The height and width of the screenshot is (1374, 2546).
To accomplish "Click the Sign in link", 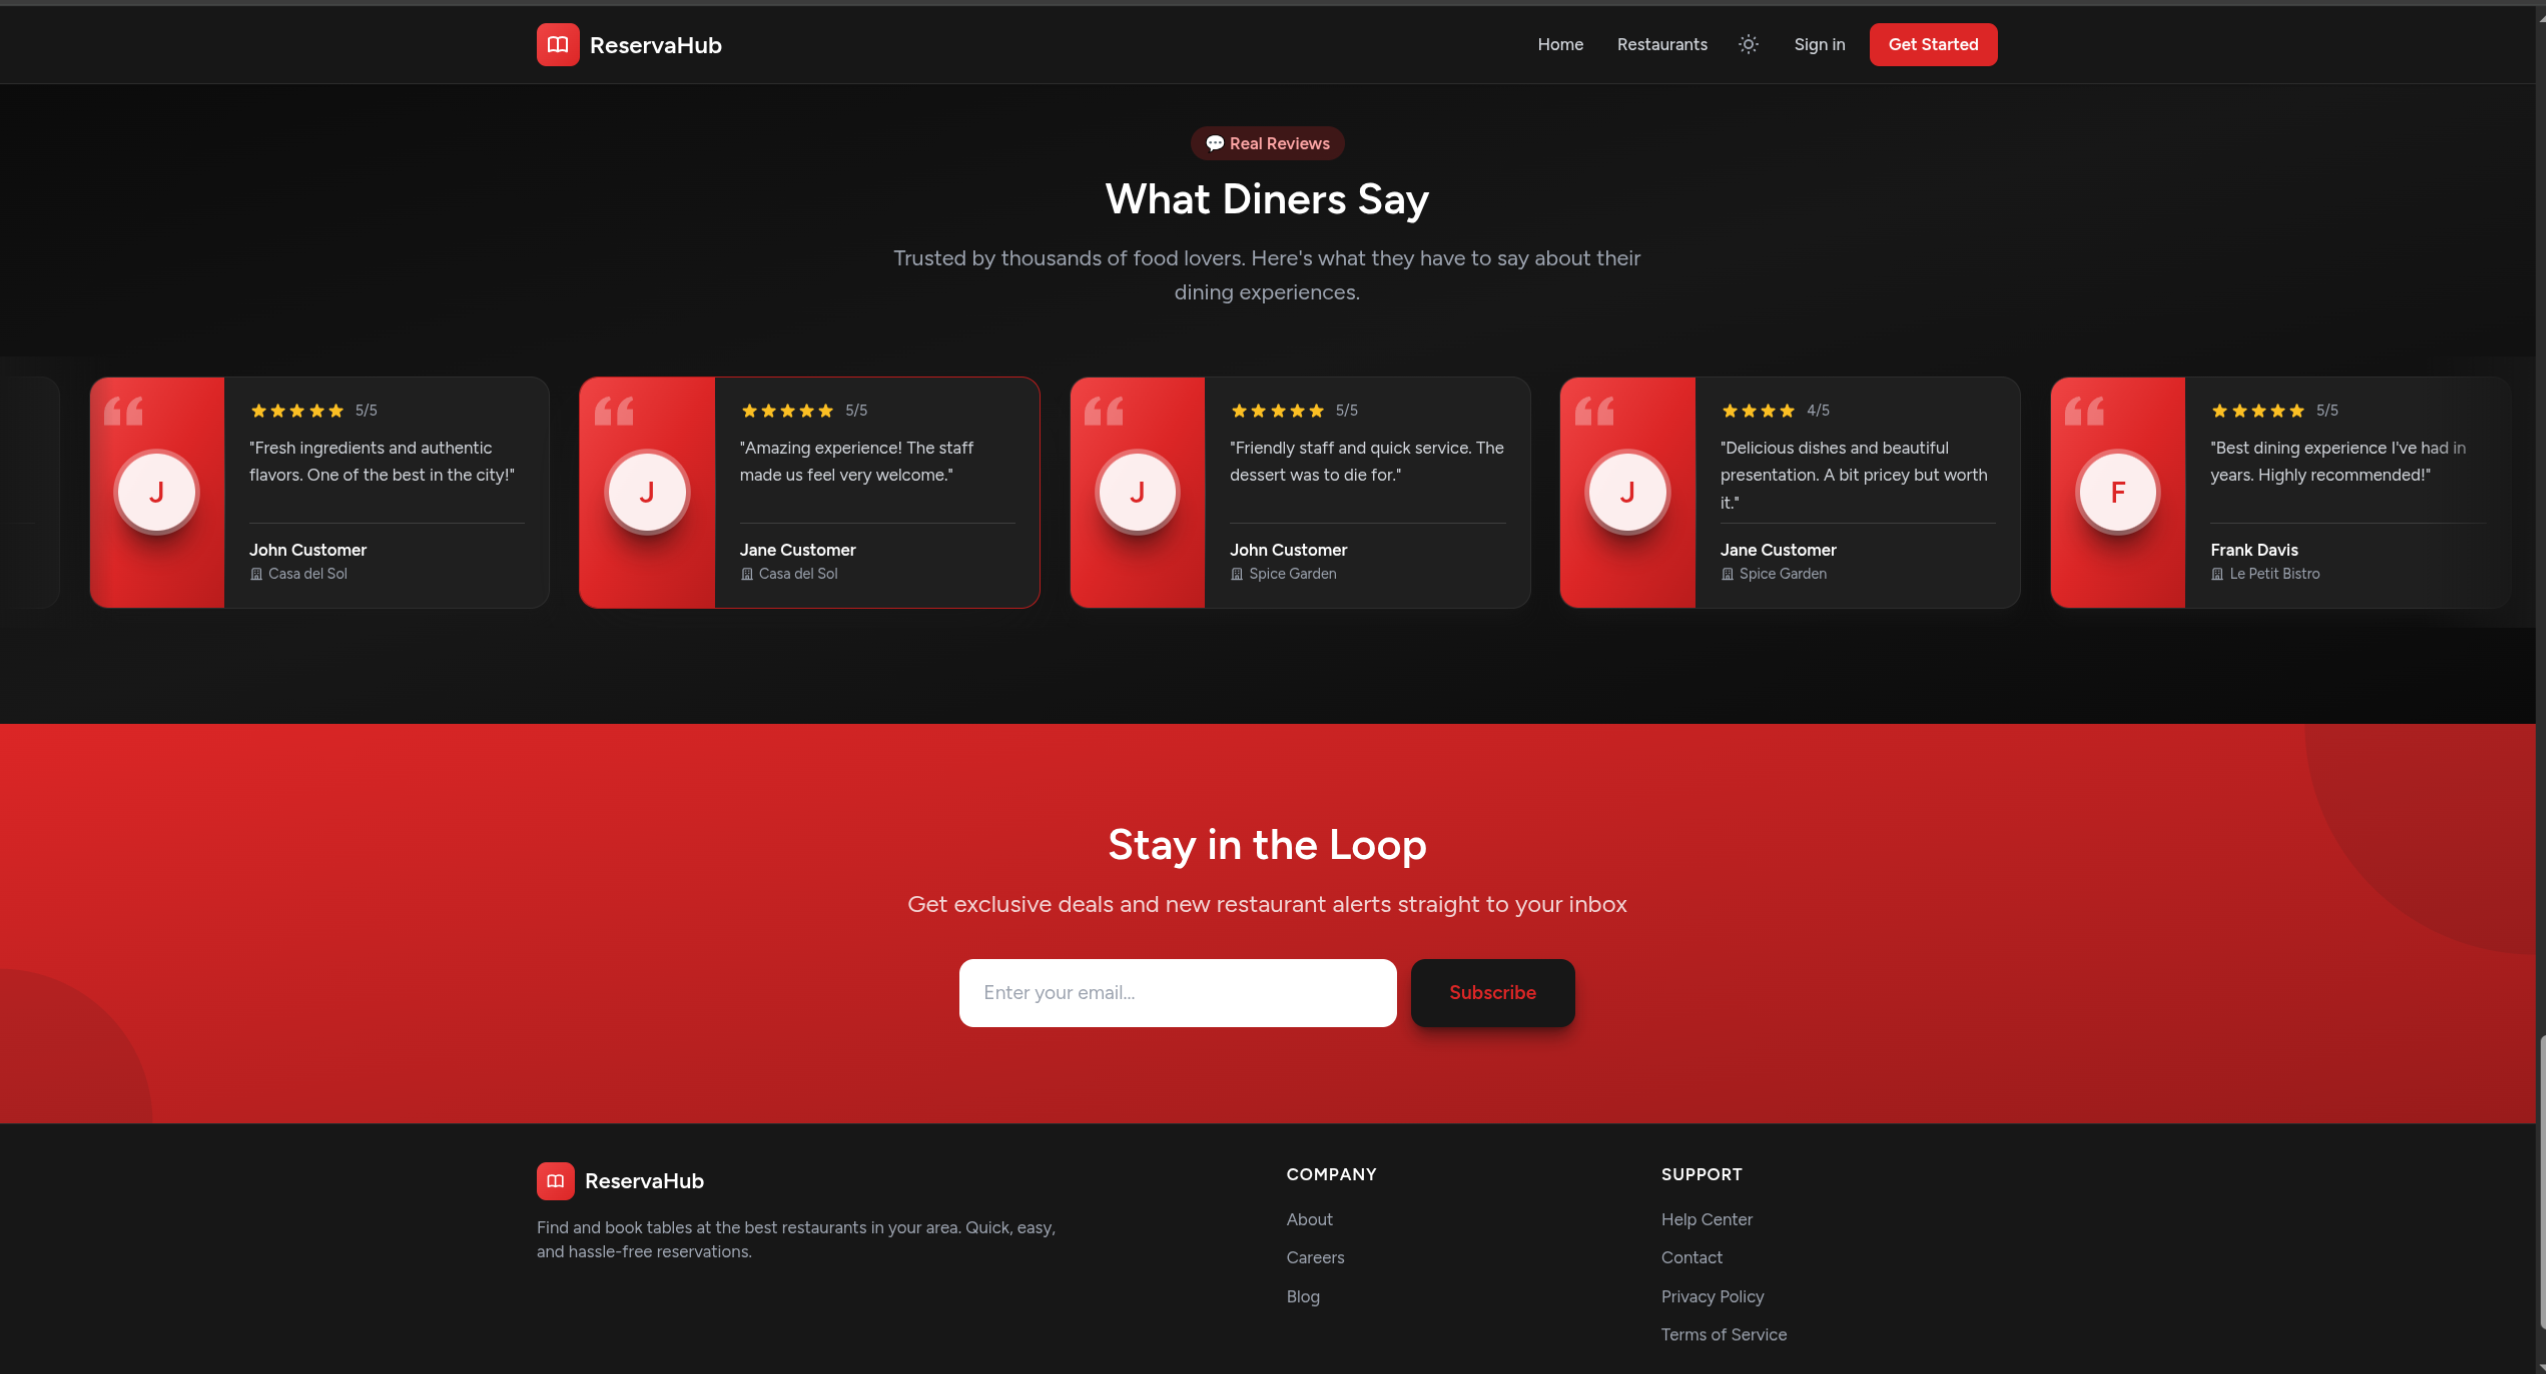I will [x=1819, y=44].
